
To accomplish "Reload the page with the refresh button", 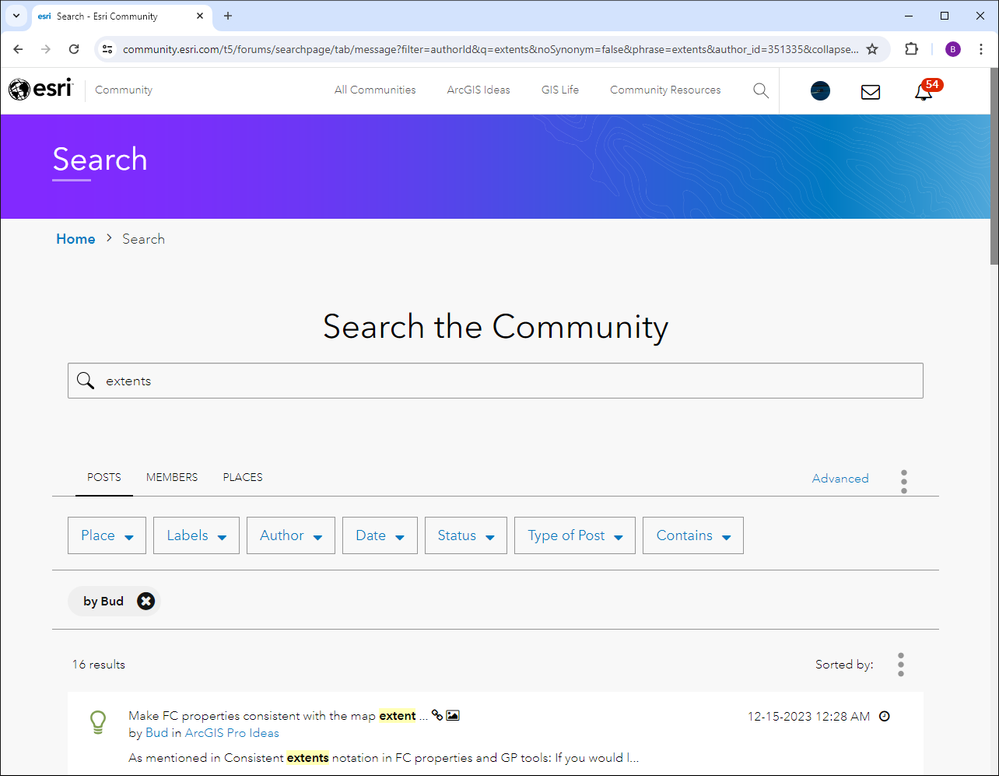I will click(x=74, y=49).
